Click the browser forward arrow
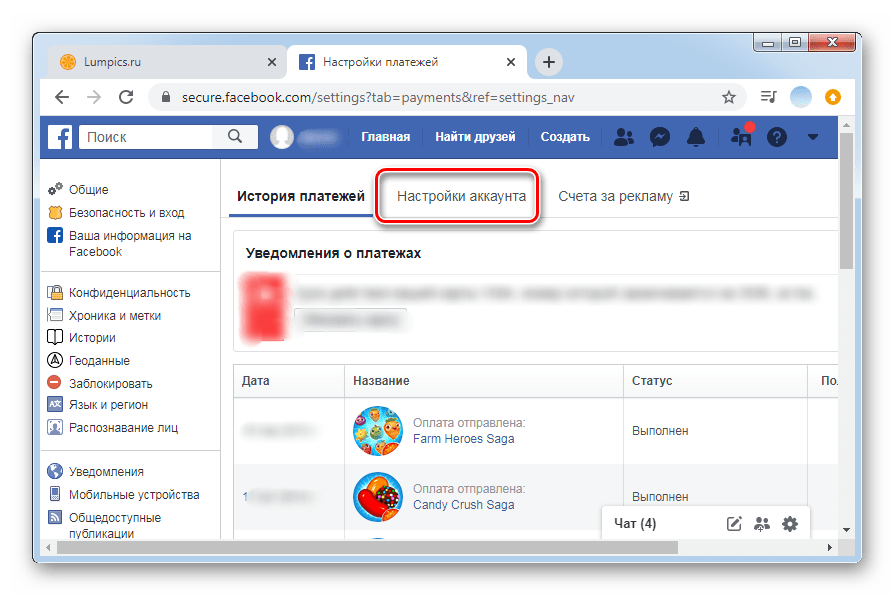Screen dimensions: 895x596 94,97
